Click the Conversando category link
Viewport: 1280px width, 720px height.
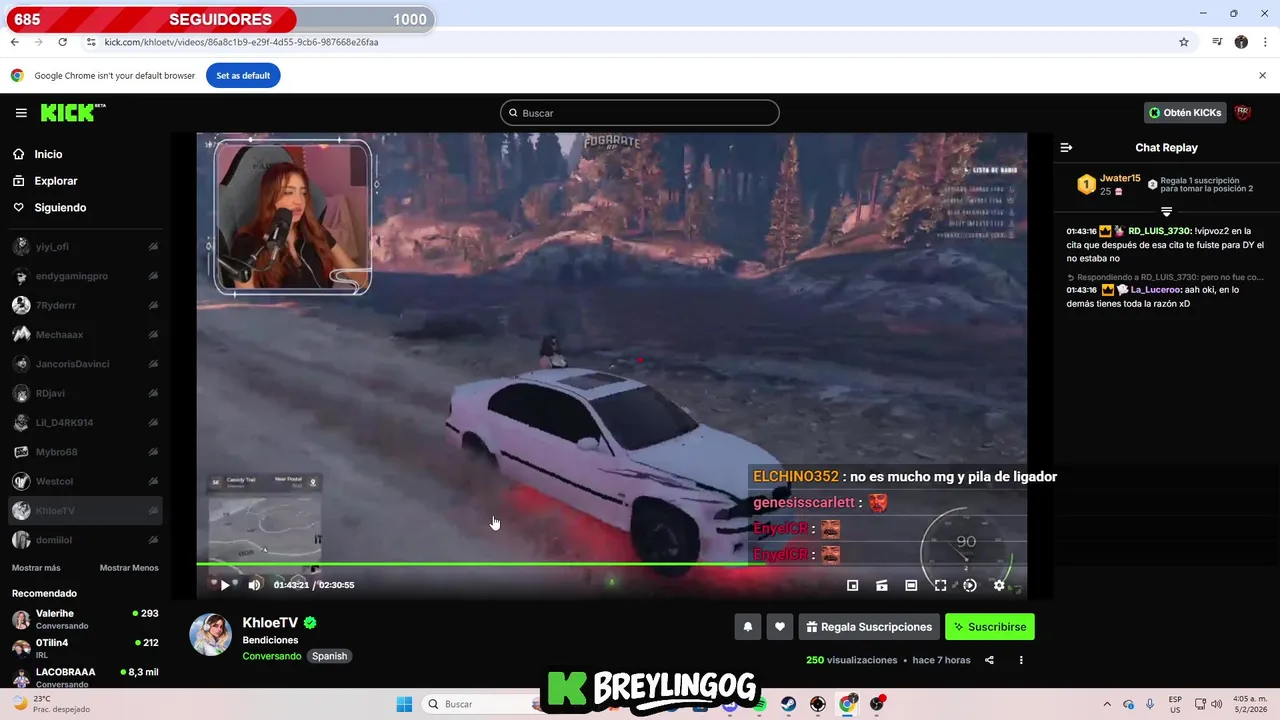tap(271, 656)
